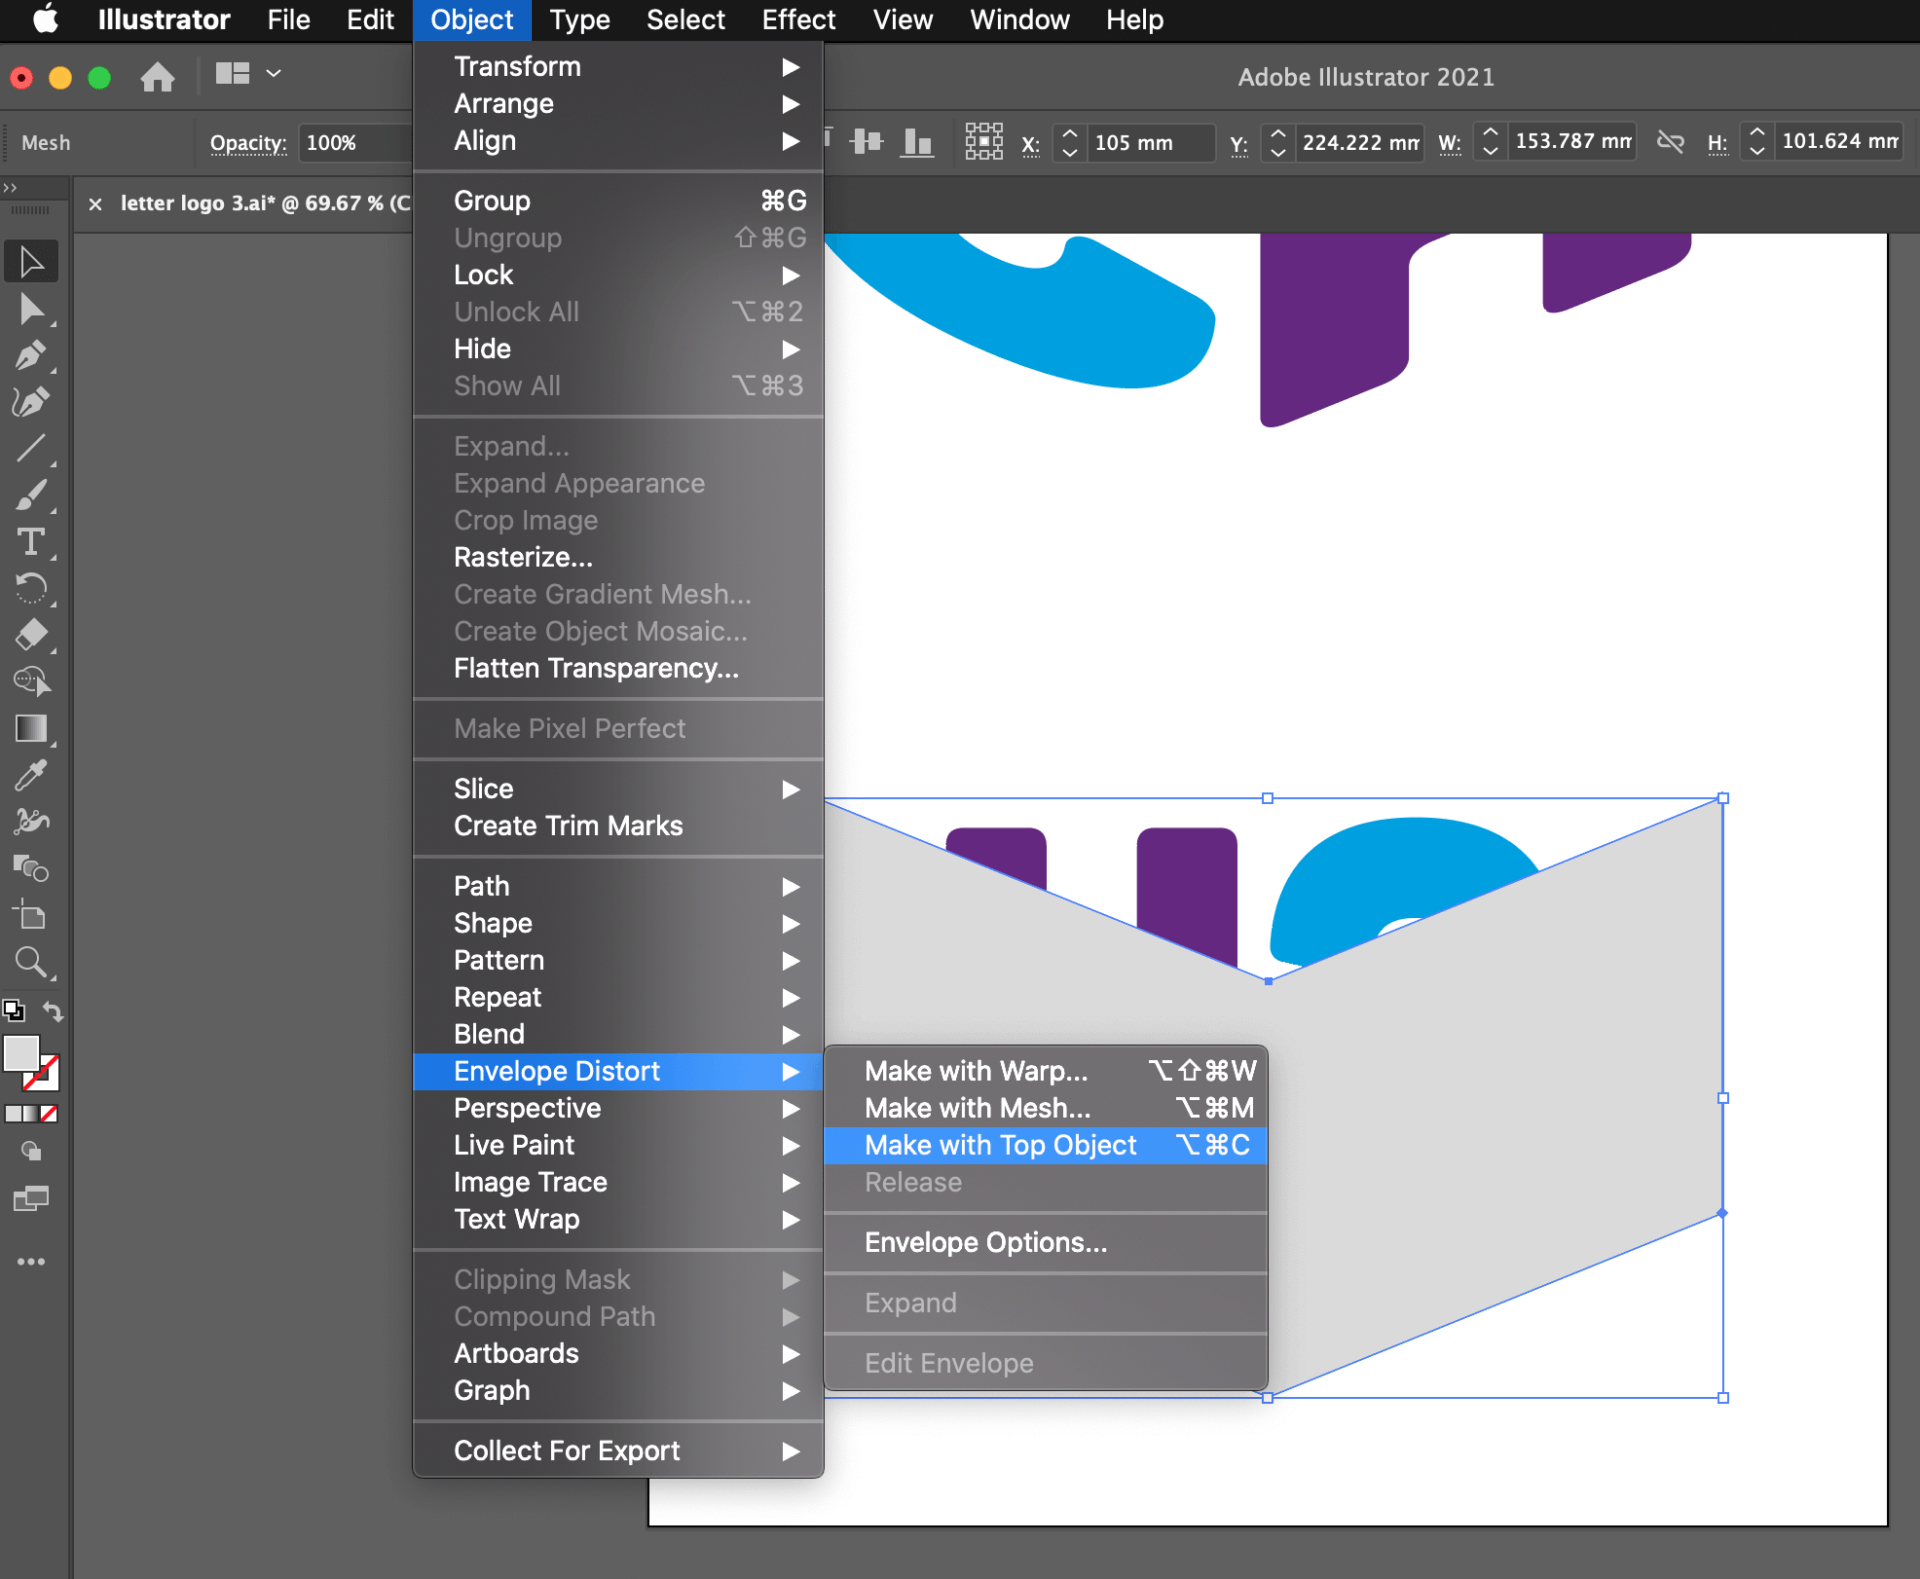Reset to default fill and stroke
Screen dimensions: 1920x1579
(x=13, y=1011)
